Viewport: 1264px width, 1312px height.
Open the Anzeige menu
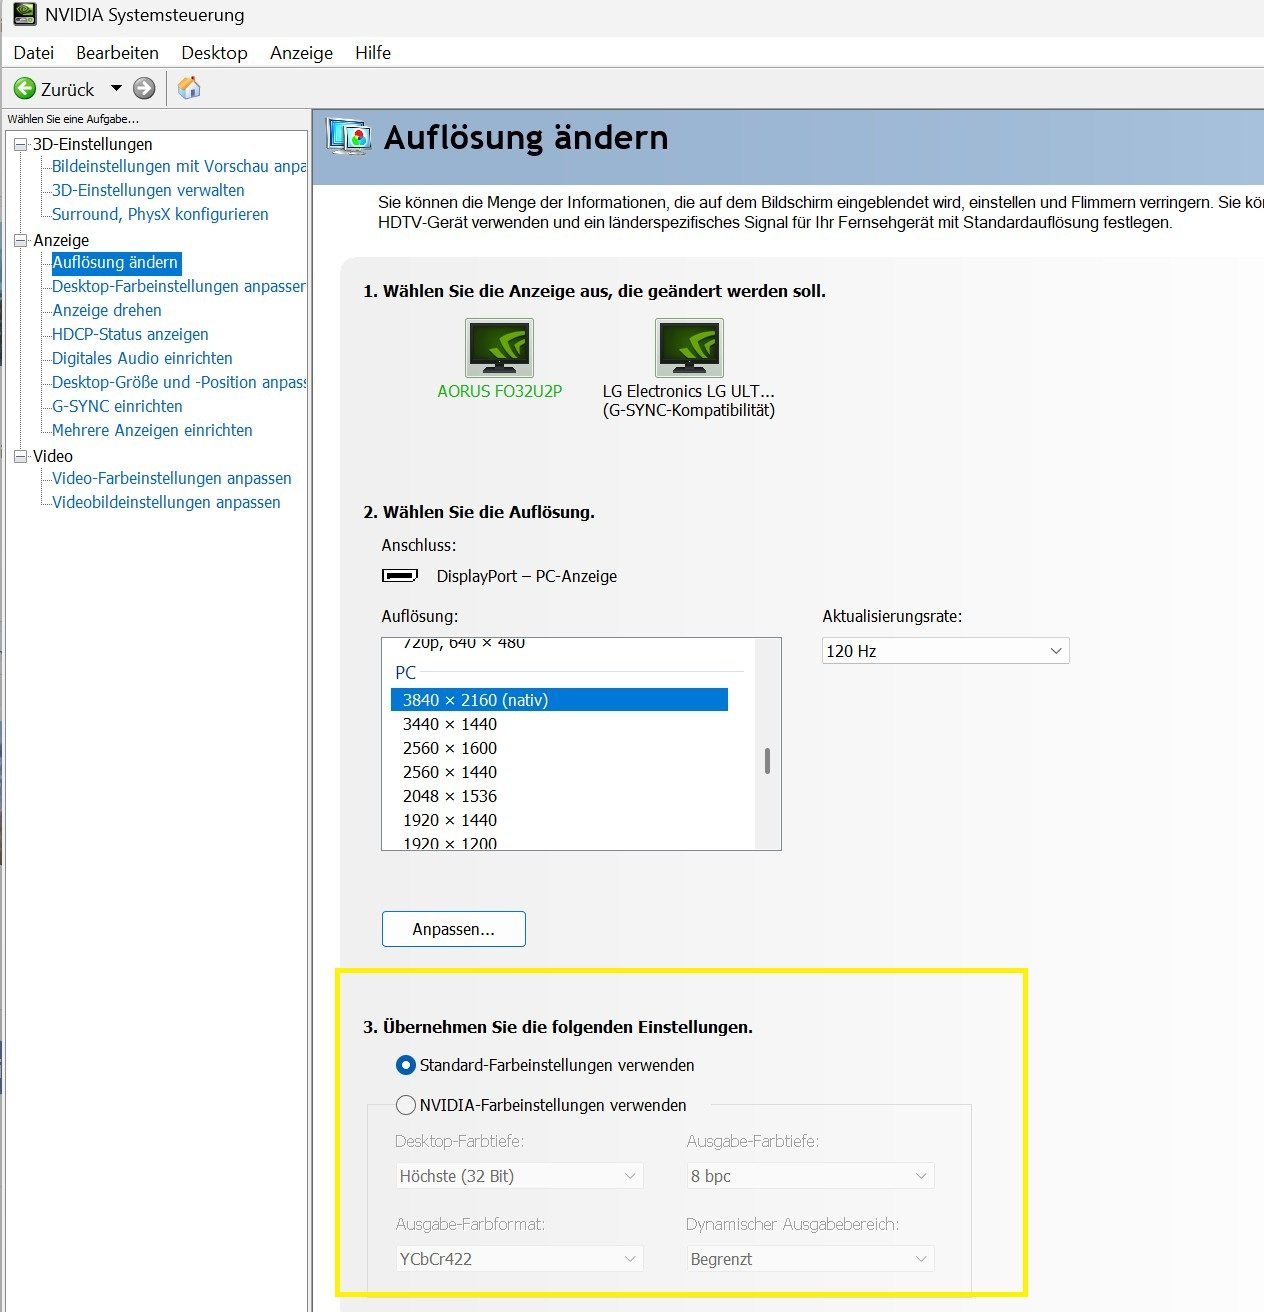pos(301,53)
